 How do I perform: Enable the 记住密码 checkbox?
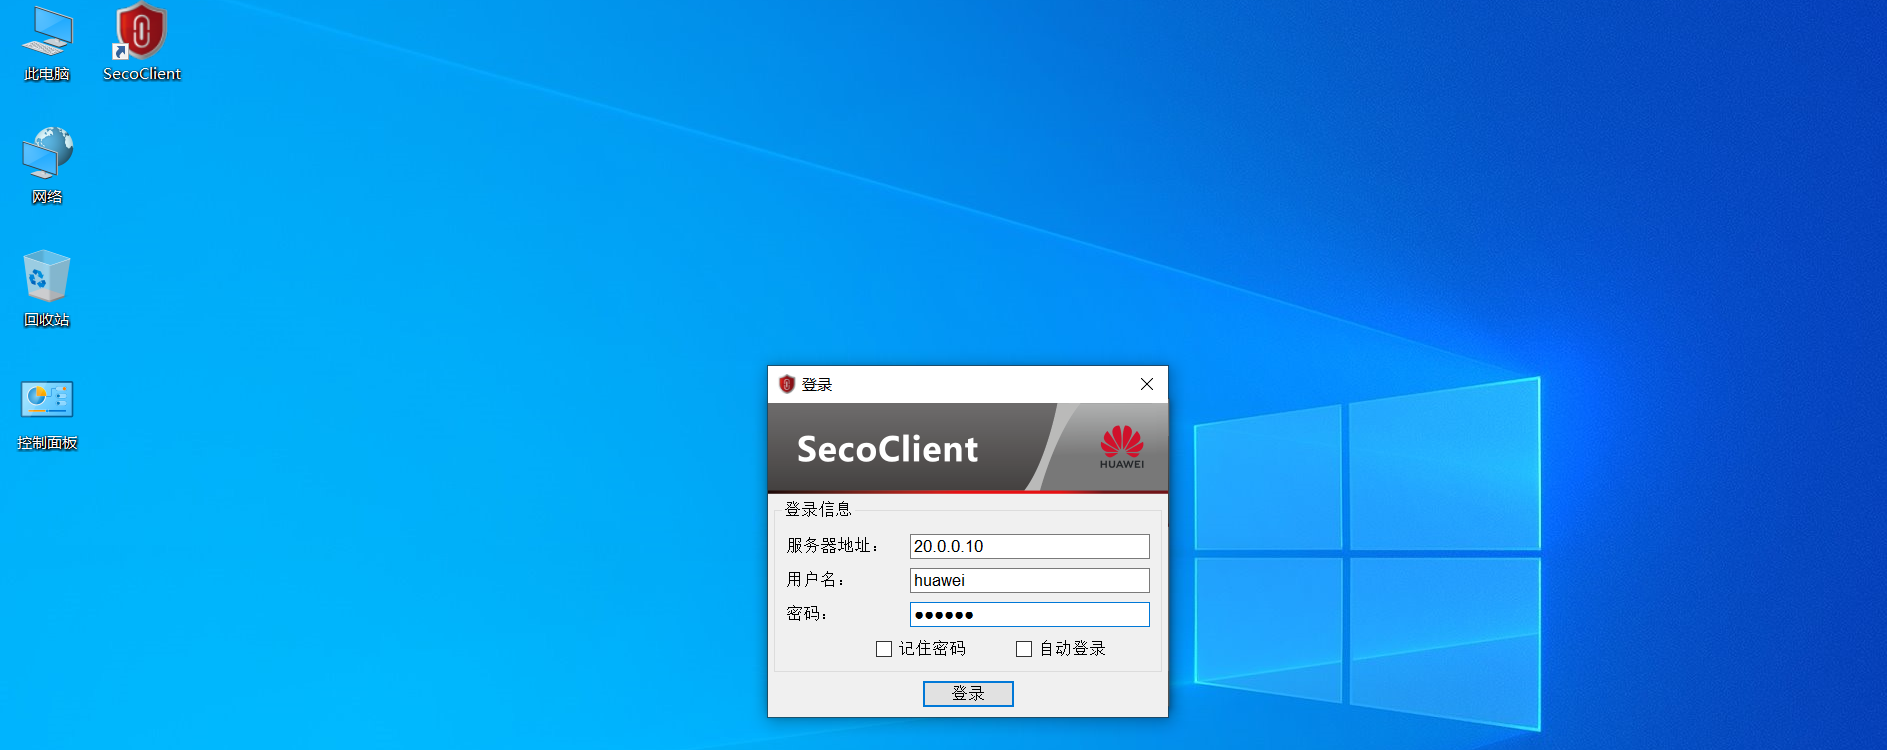point(884,649)
